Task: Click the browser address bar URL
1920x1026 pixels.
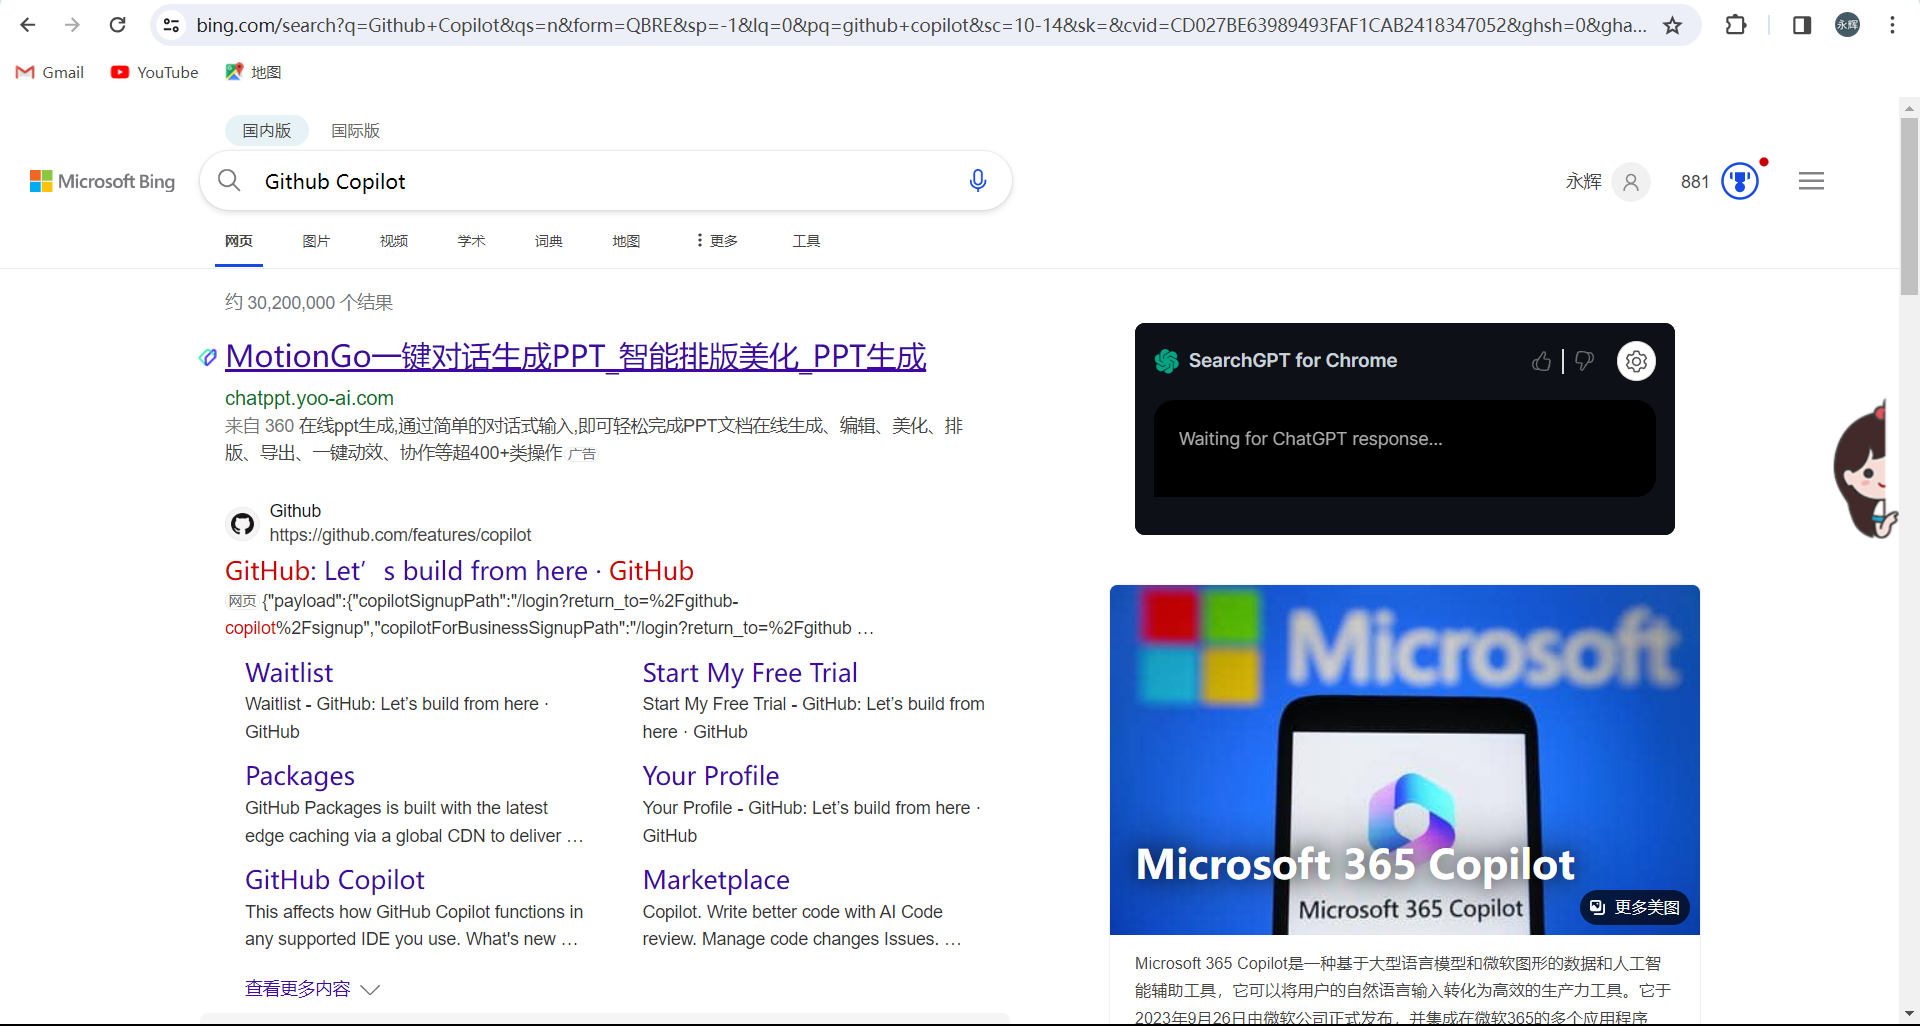Action: (x=920, y=25)
